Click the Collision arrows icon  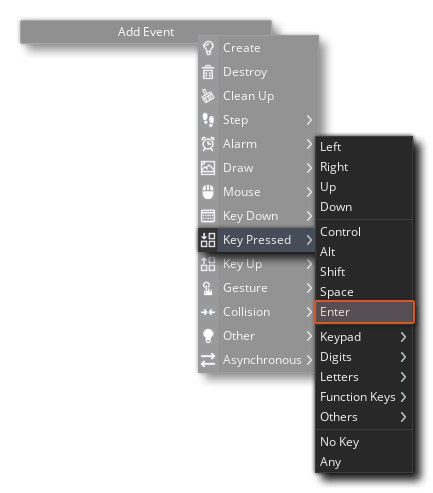point(208,312)
